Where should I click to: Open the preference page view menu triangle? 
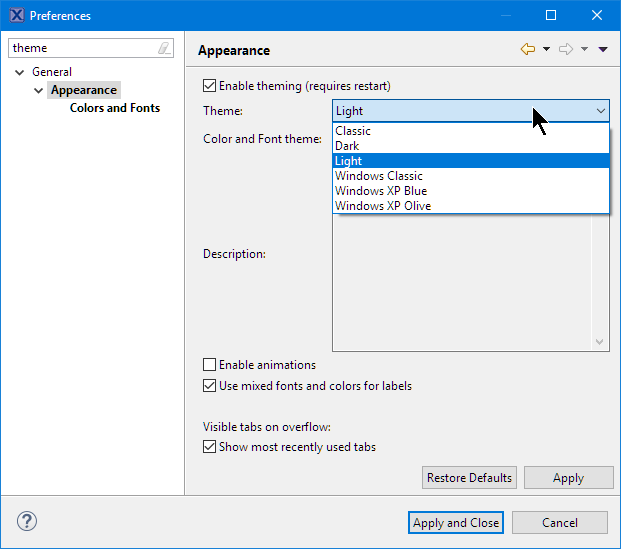[x=603, y=50]
